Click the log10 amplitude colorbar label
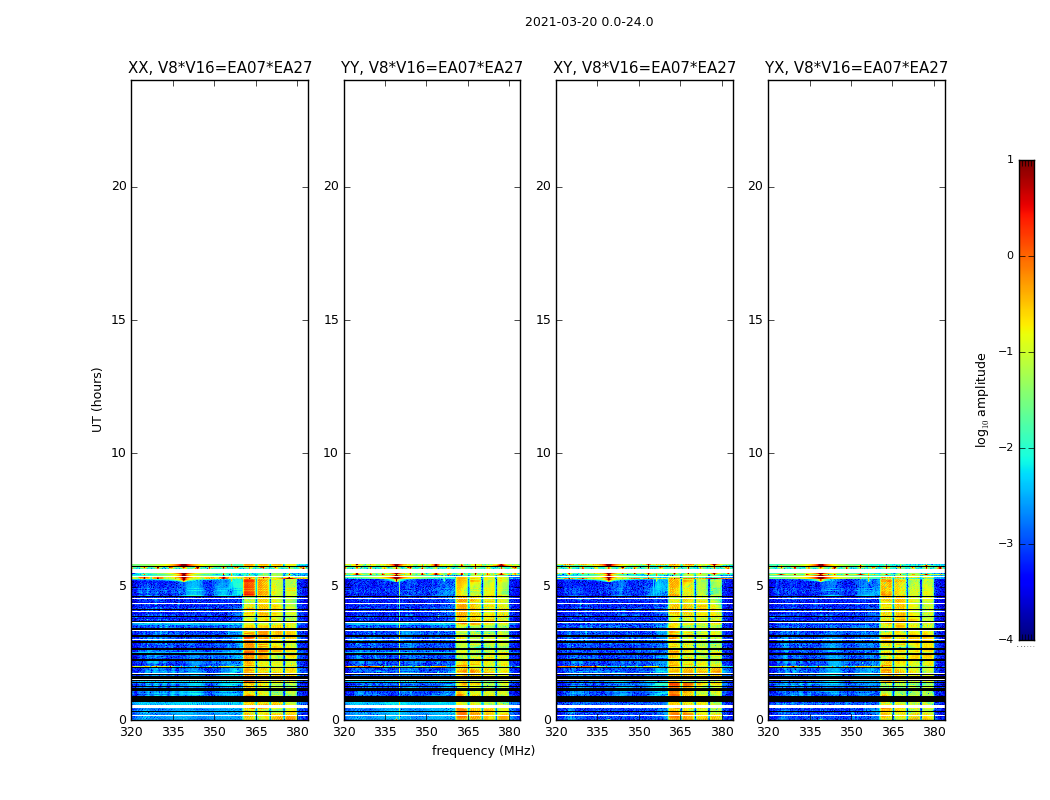The image size is (1050, 800). 981,399
